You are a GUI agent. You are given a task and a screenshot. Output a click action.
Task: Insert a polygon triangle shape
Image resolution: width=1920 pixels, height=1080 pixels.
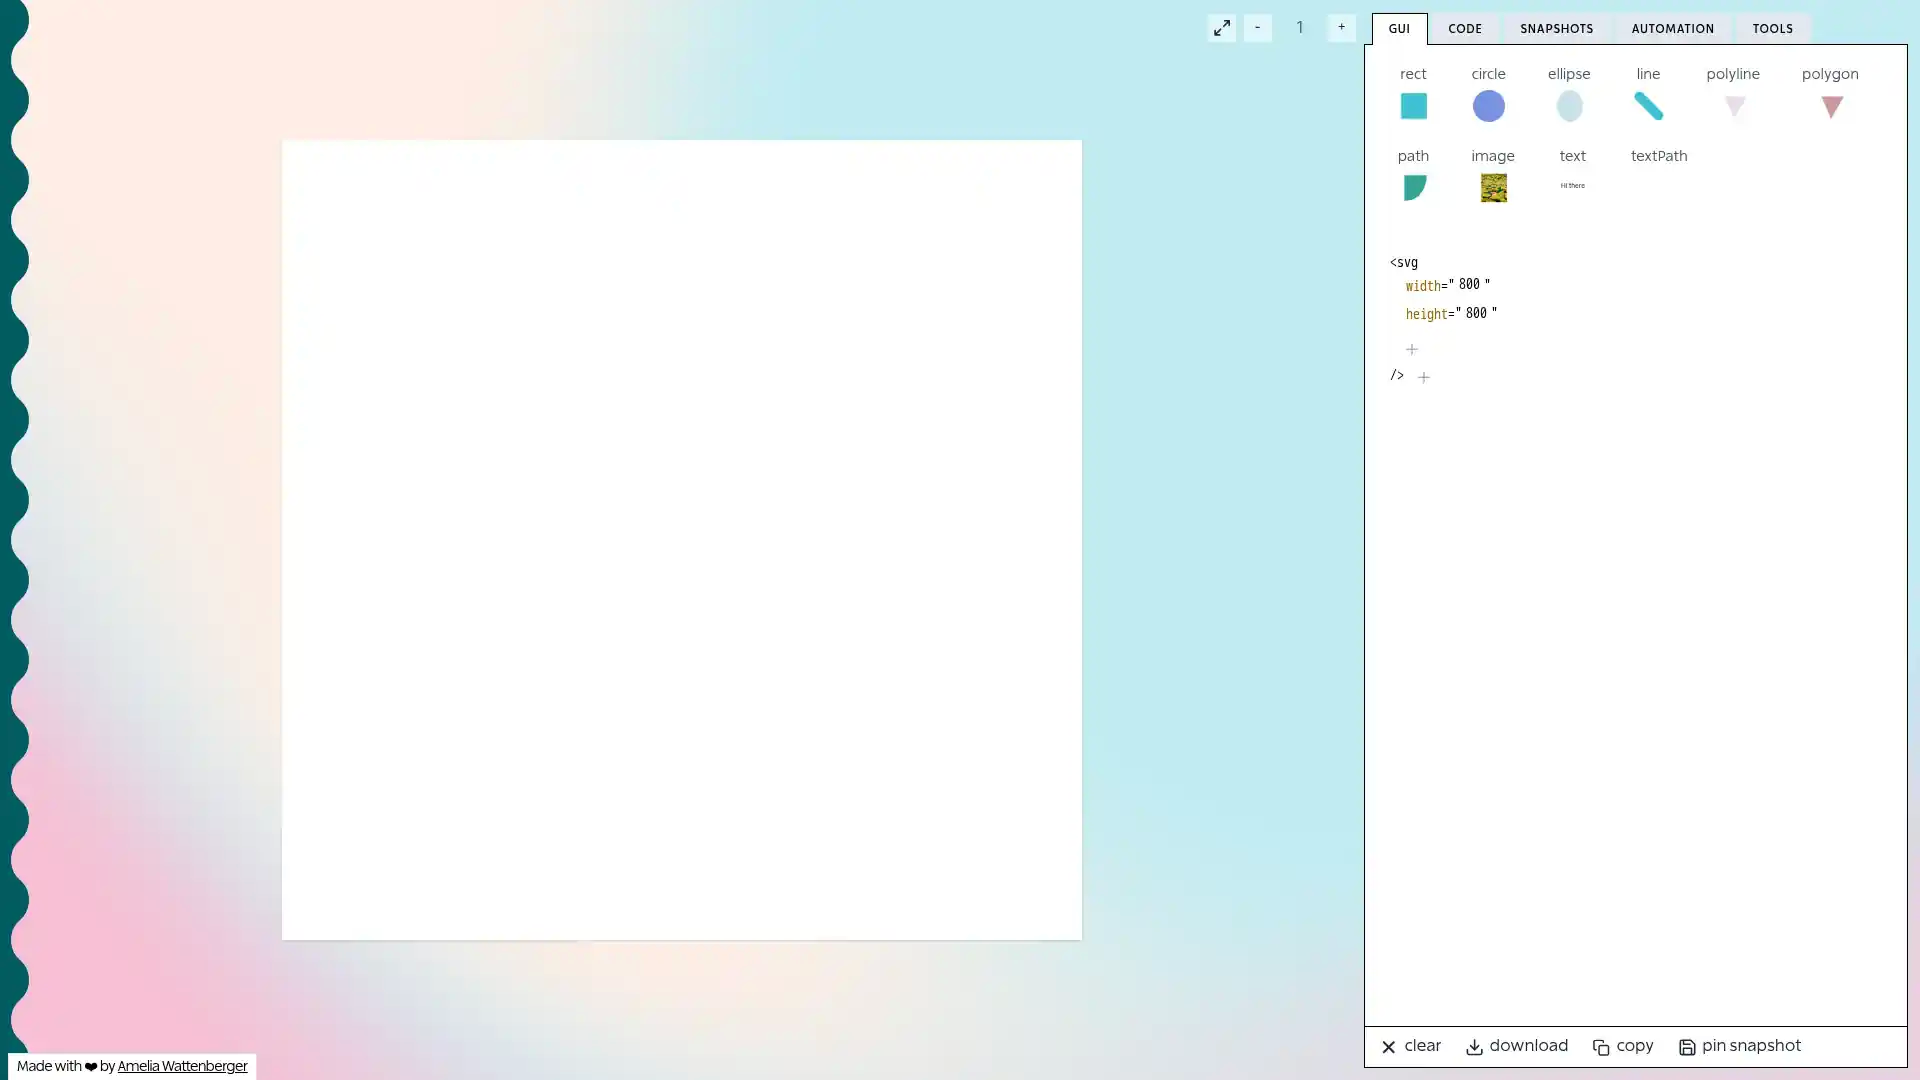[x=1830, y=105]
